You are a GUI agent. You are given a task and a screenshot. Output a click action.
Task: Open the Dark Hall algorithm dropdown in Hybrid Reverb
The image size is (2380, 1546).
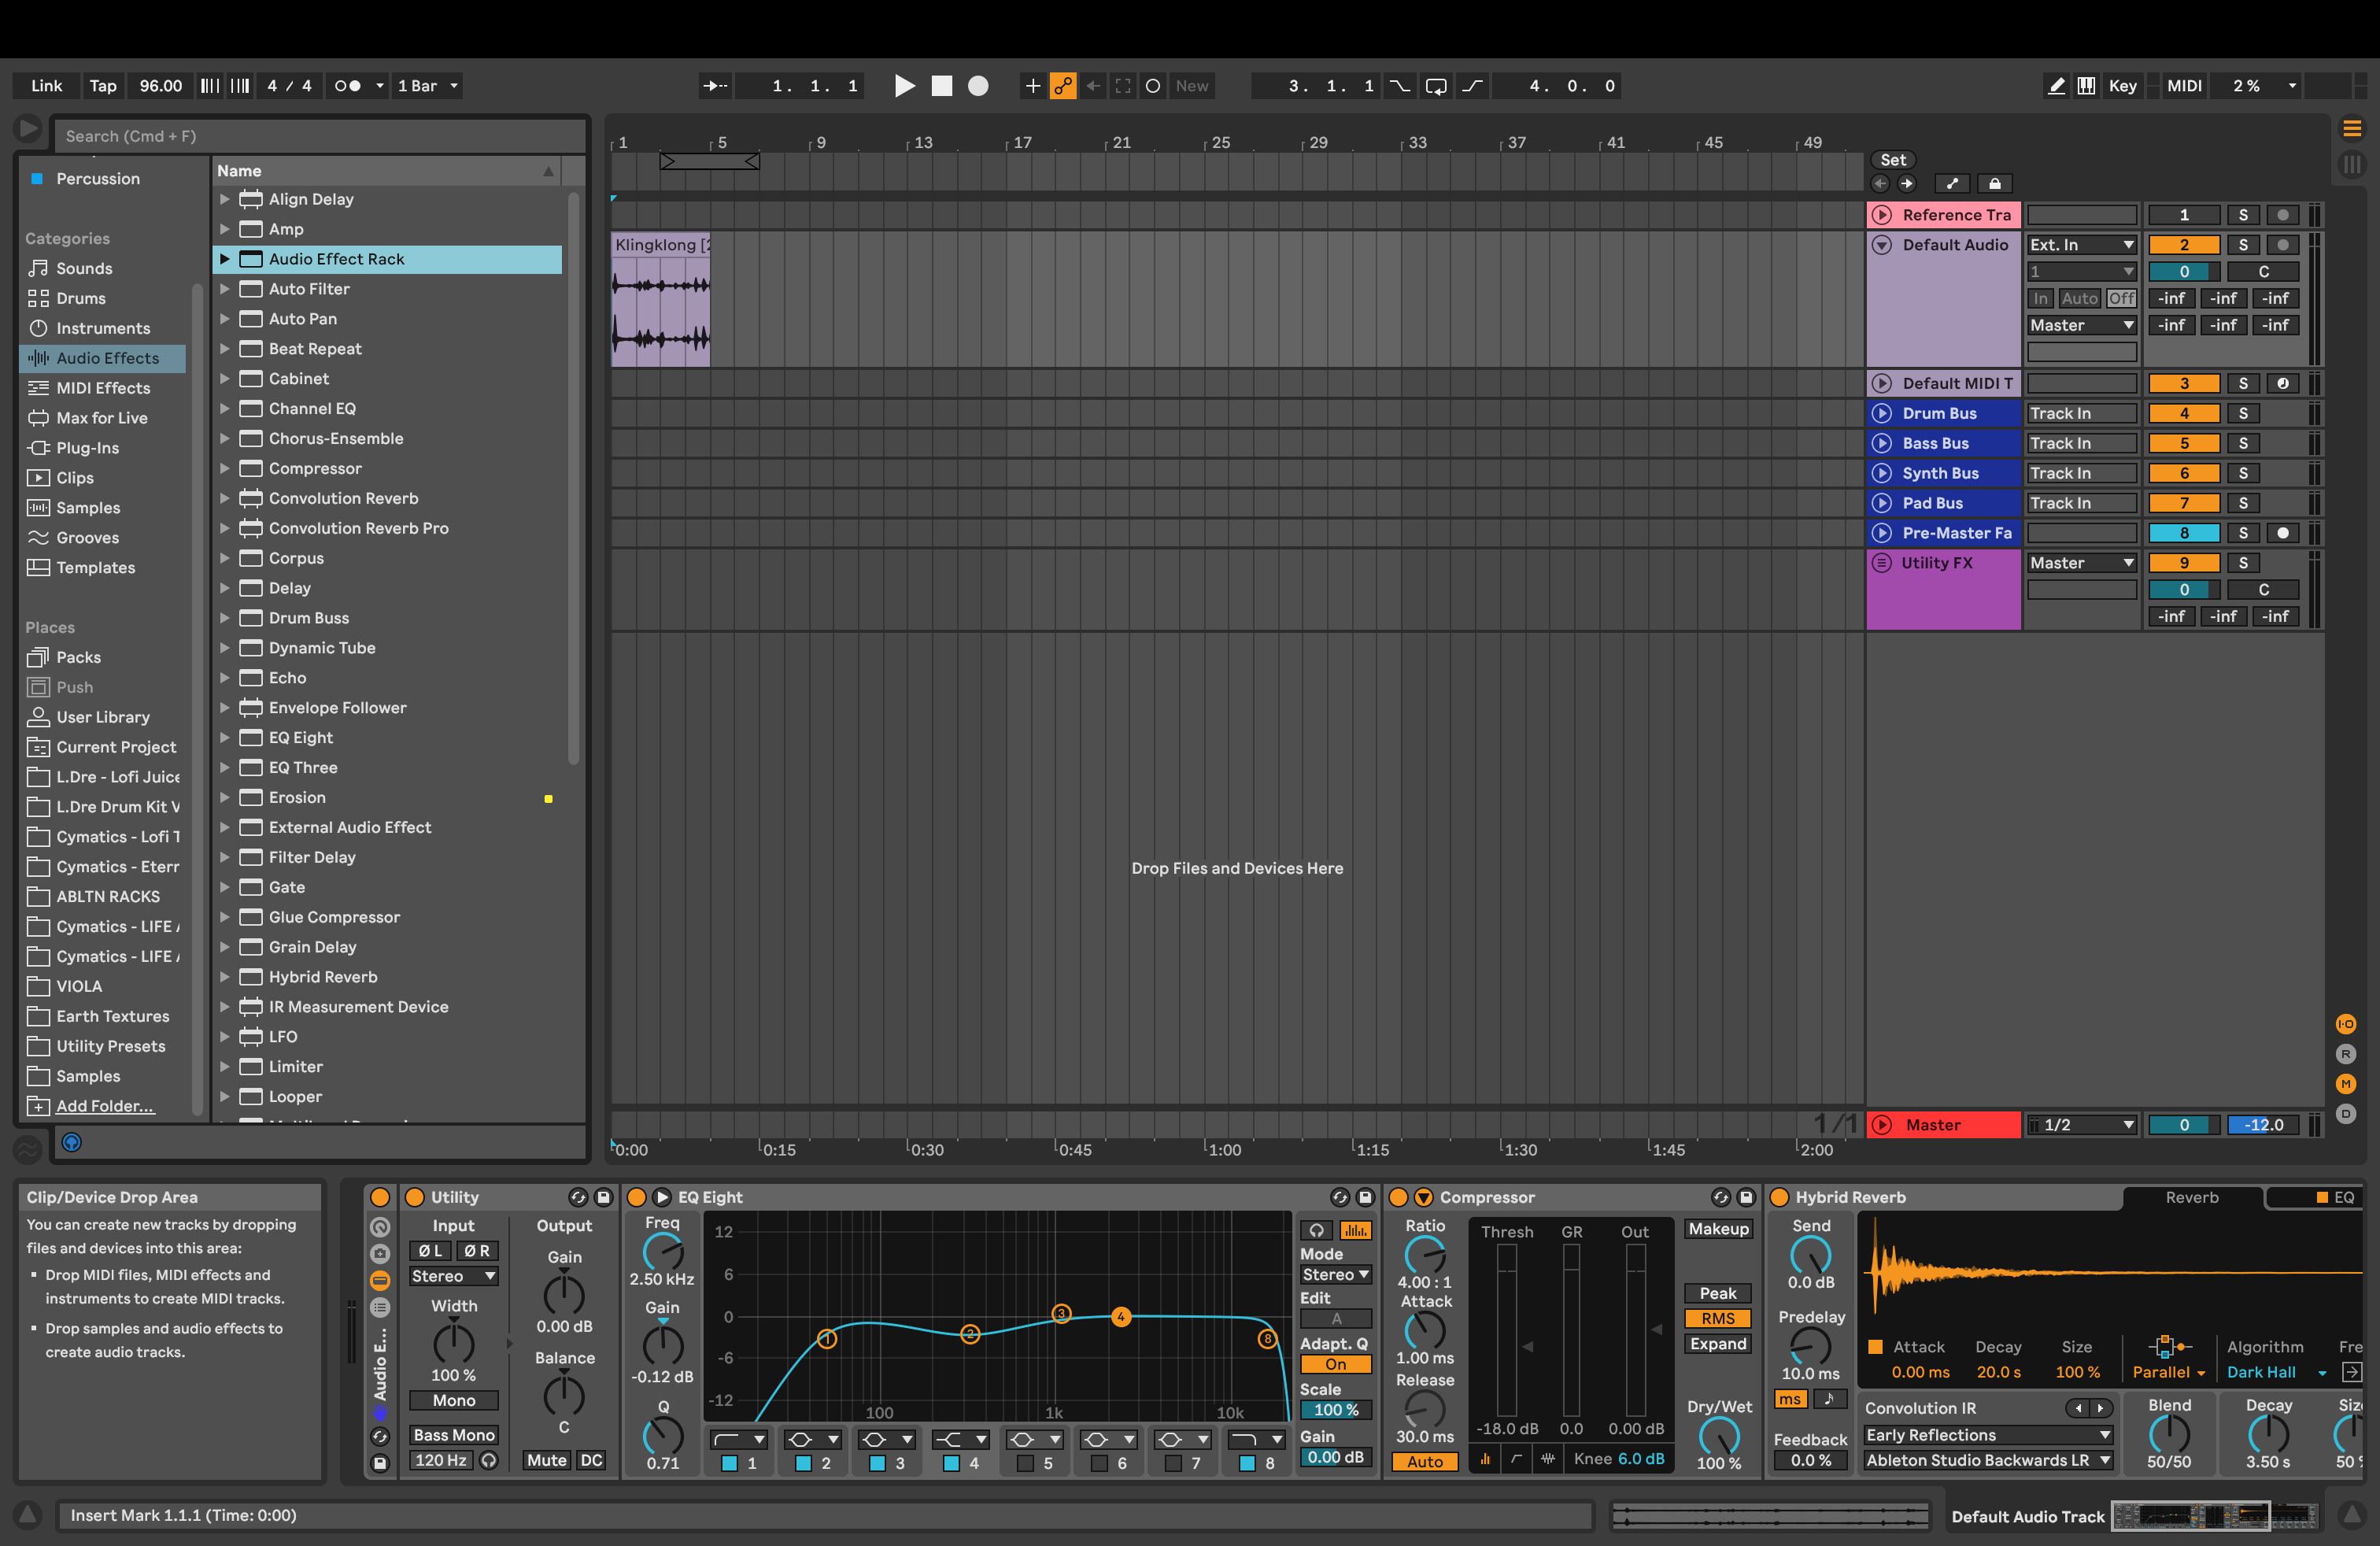[2275, 1371]
